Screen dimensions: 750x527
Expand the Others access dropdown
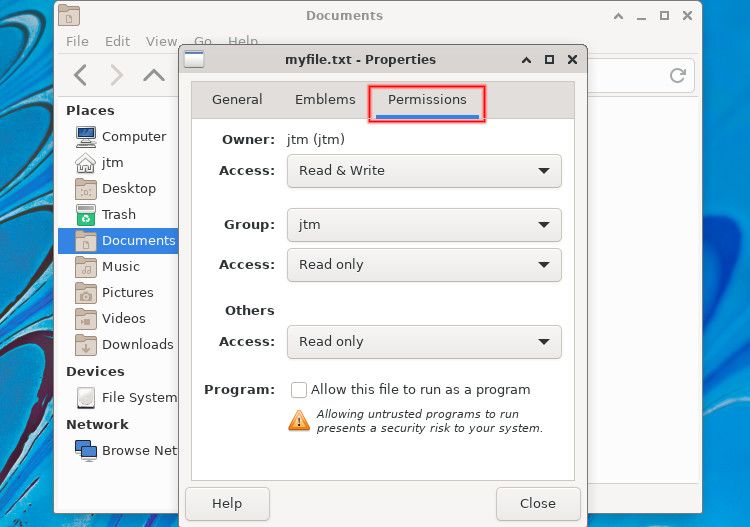click(x=424, y=342)
